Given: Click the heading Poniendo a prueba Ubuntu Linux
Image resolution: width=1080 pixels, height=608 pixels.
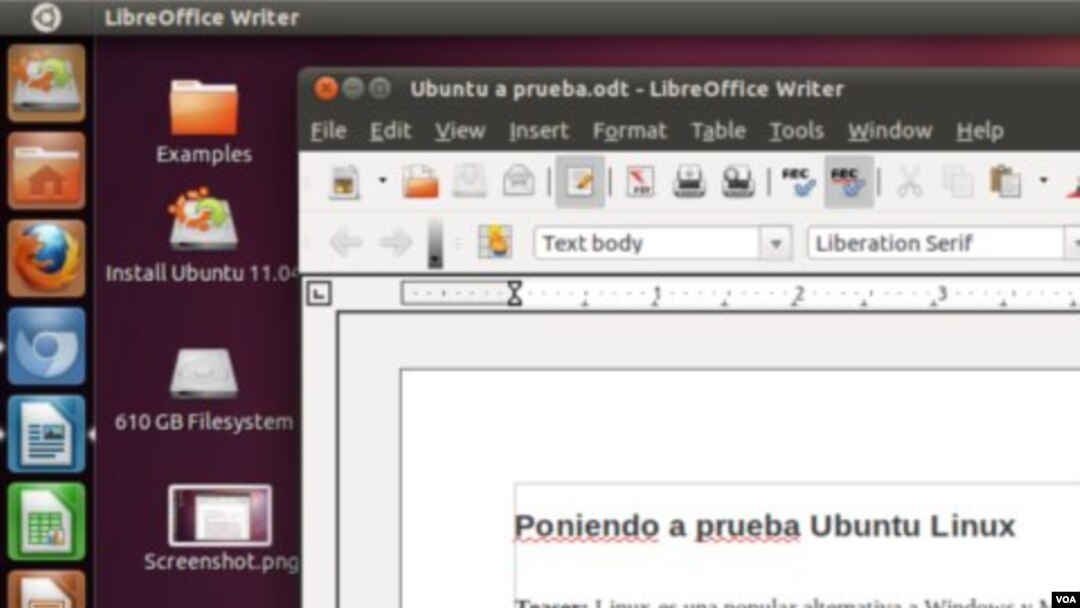Looking at the screenshot, I should [765, 526].
